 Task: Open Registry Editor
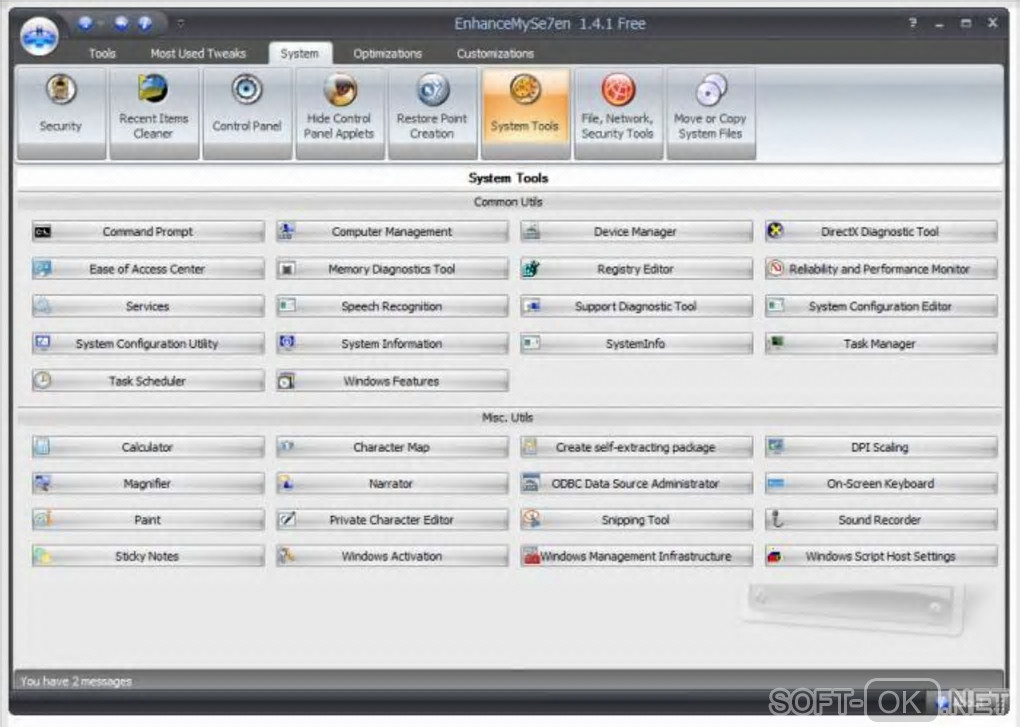(x=636, y=269)
